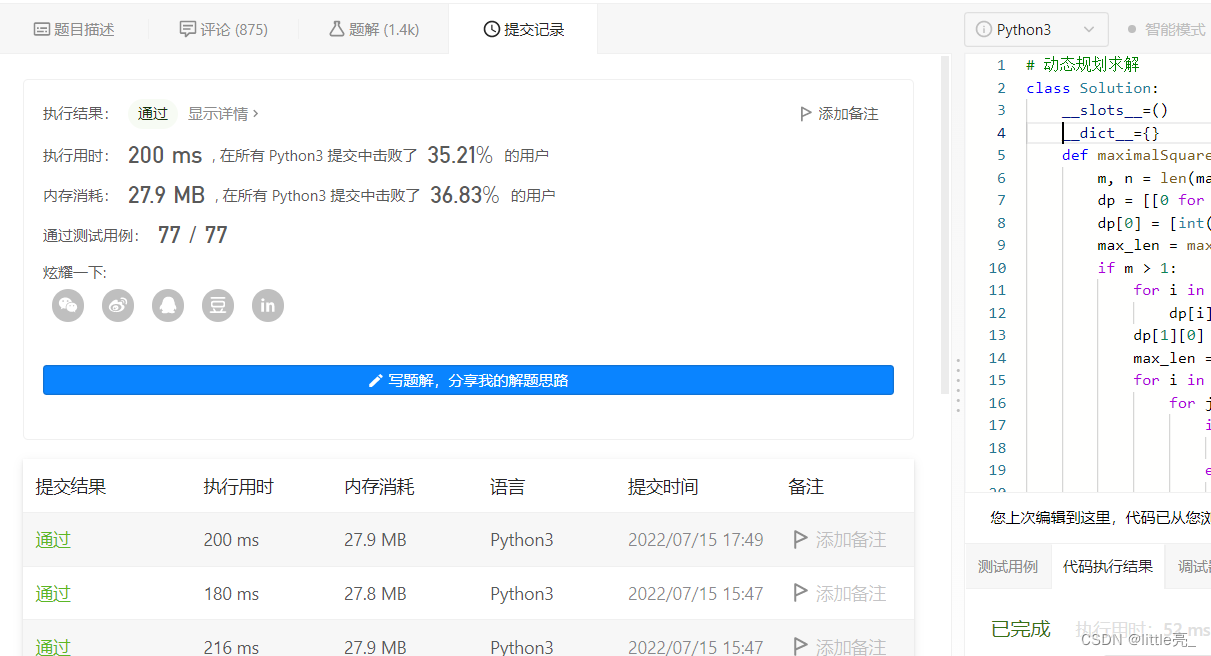
Task: Click flag icon in 216 ms submission row
Action: pyautogui.click(x=800, y=646)
